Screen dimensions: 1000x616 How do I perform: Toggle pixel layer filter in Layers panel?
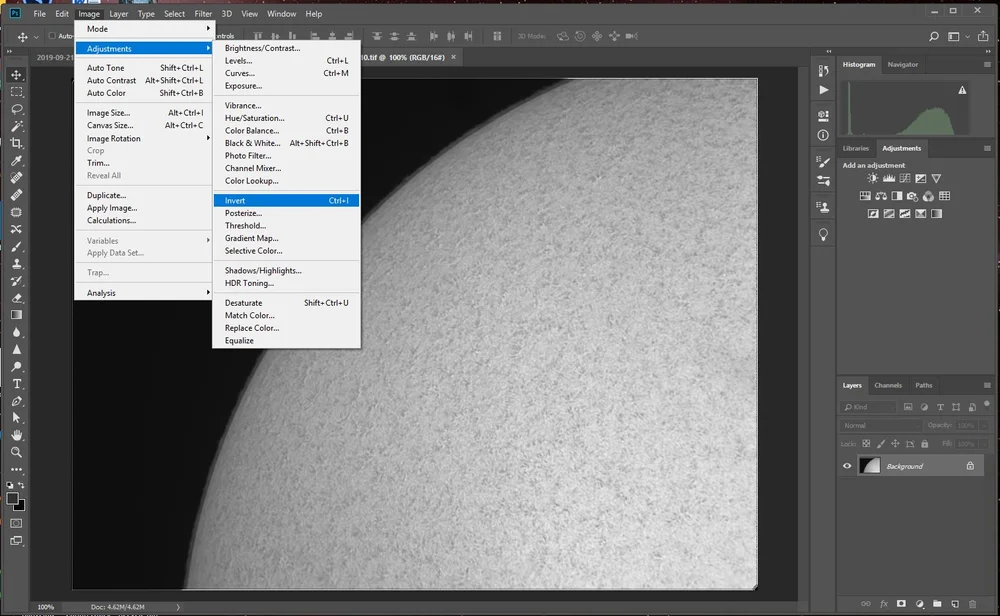point(908,407)
